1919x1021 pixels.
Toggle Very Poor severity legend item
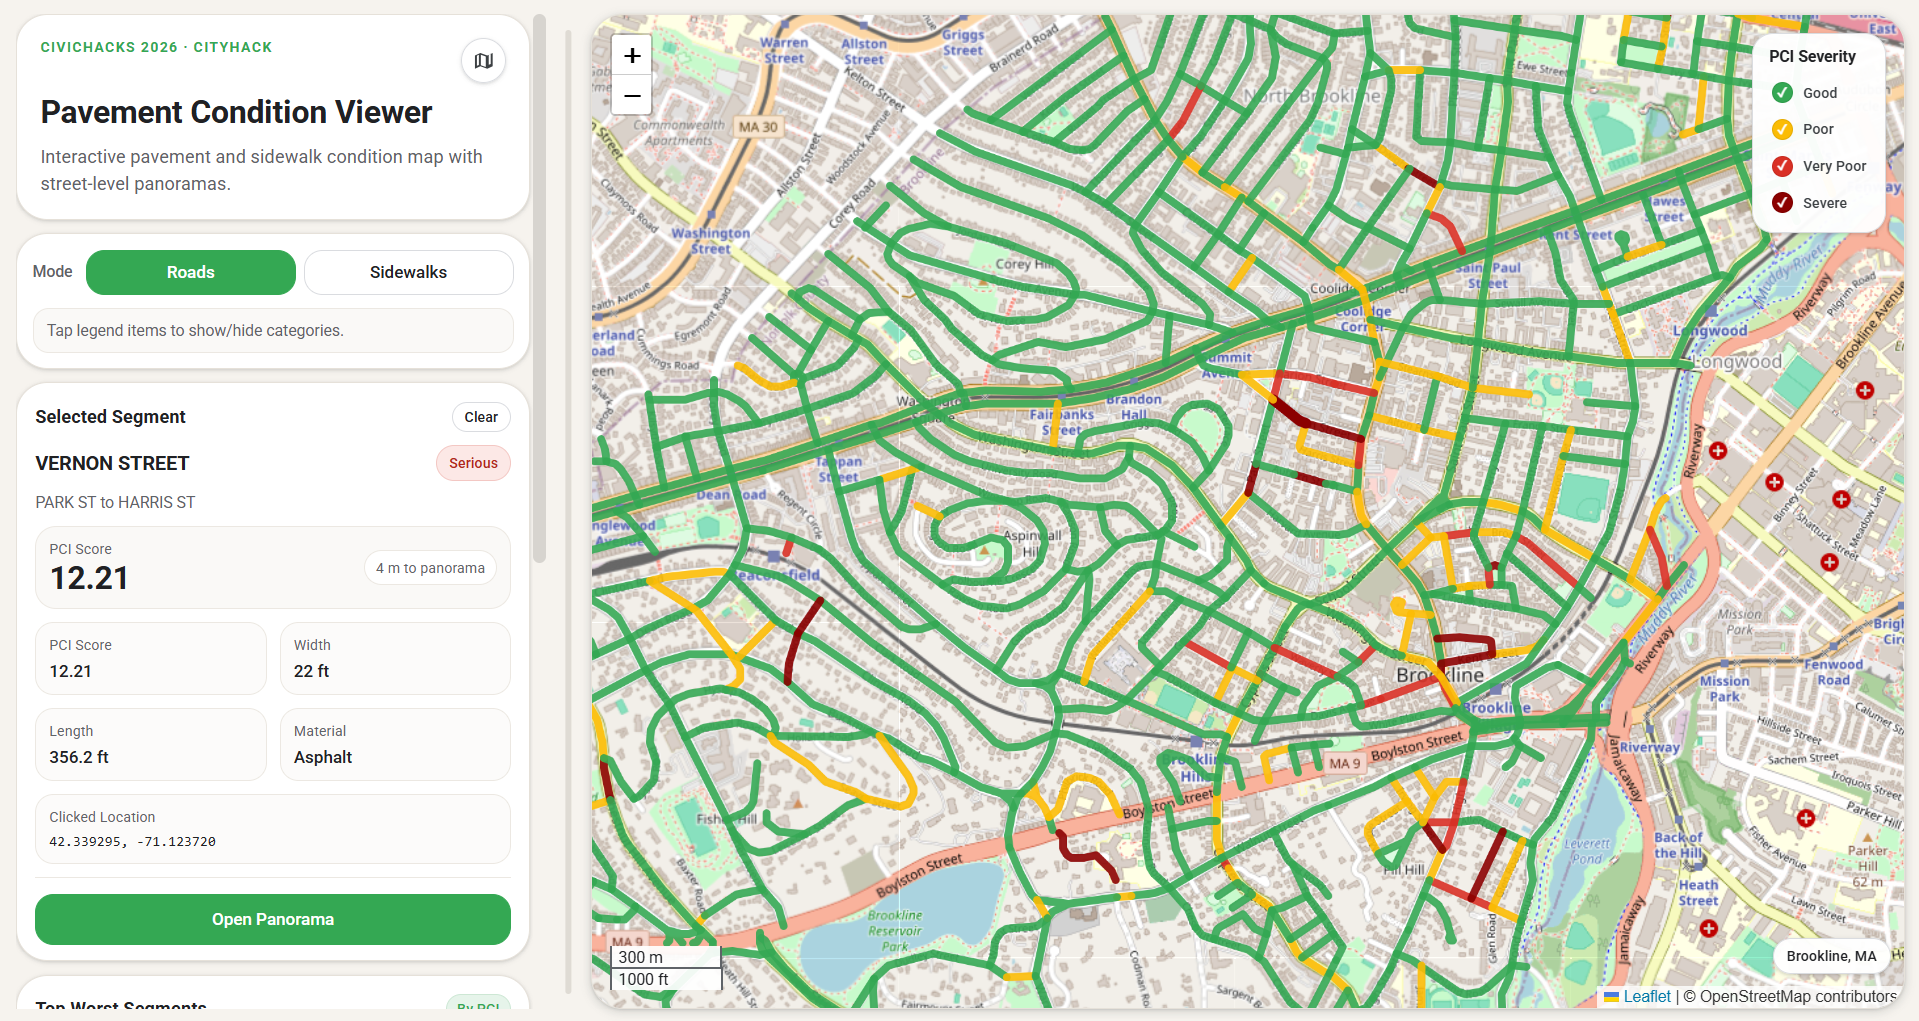click(1819, 166)
